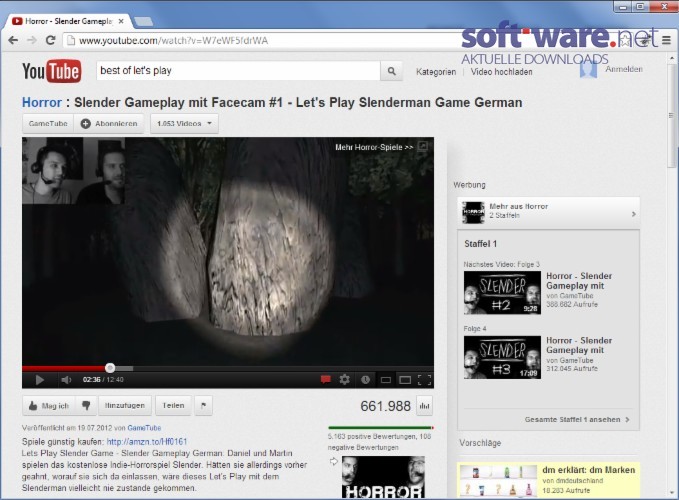The height and width of the screenshot is (500, 679).
Task: Select the Horror - Slender Gameplay browser tab
Action: (68, 21)
